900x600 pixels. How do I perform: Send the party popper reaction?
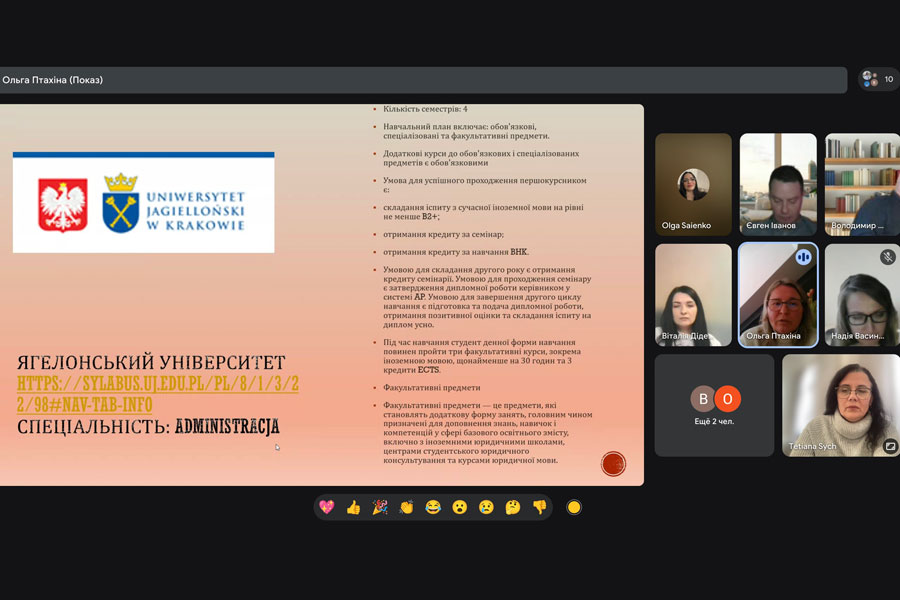[x=380, y=507]
